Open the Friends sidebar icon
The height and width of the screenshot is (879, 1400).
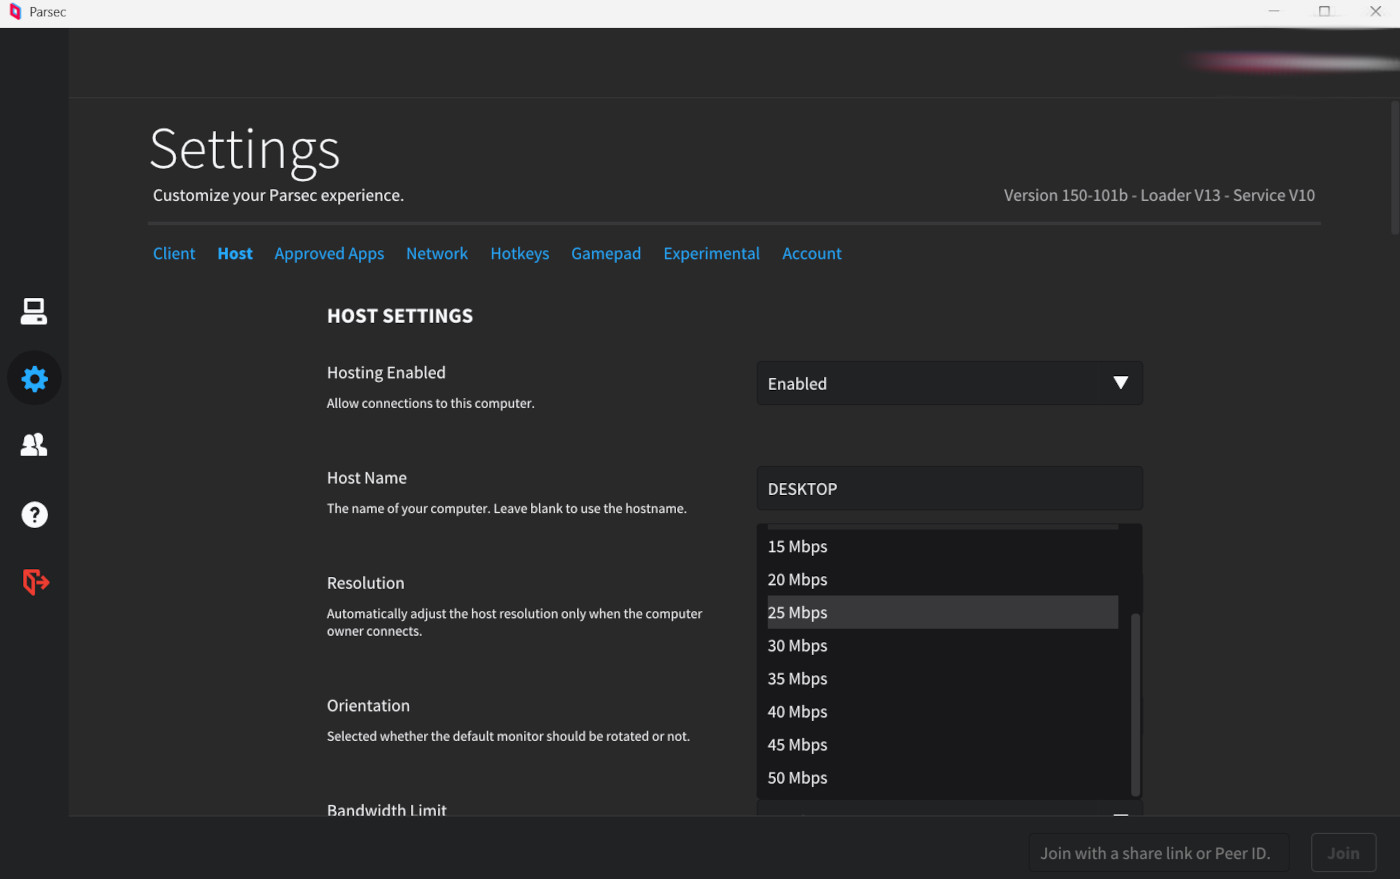point(34,445)
